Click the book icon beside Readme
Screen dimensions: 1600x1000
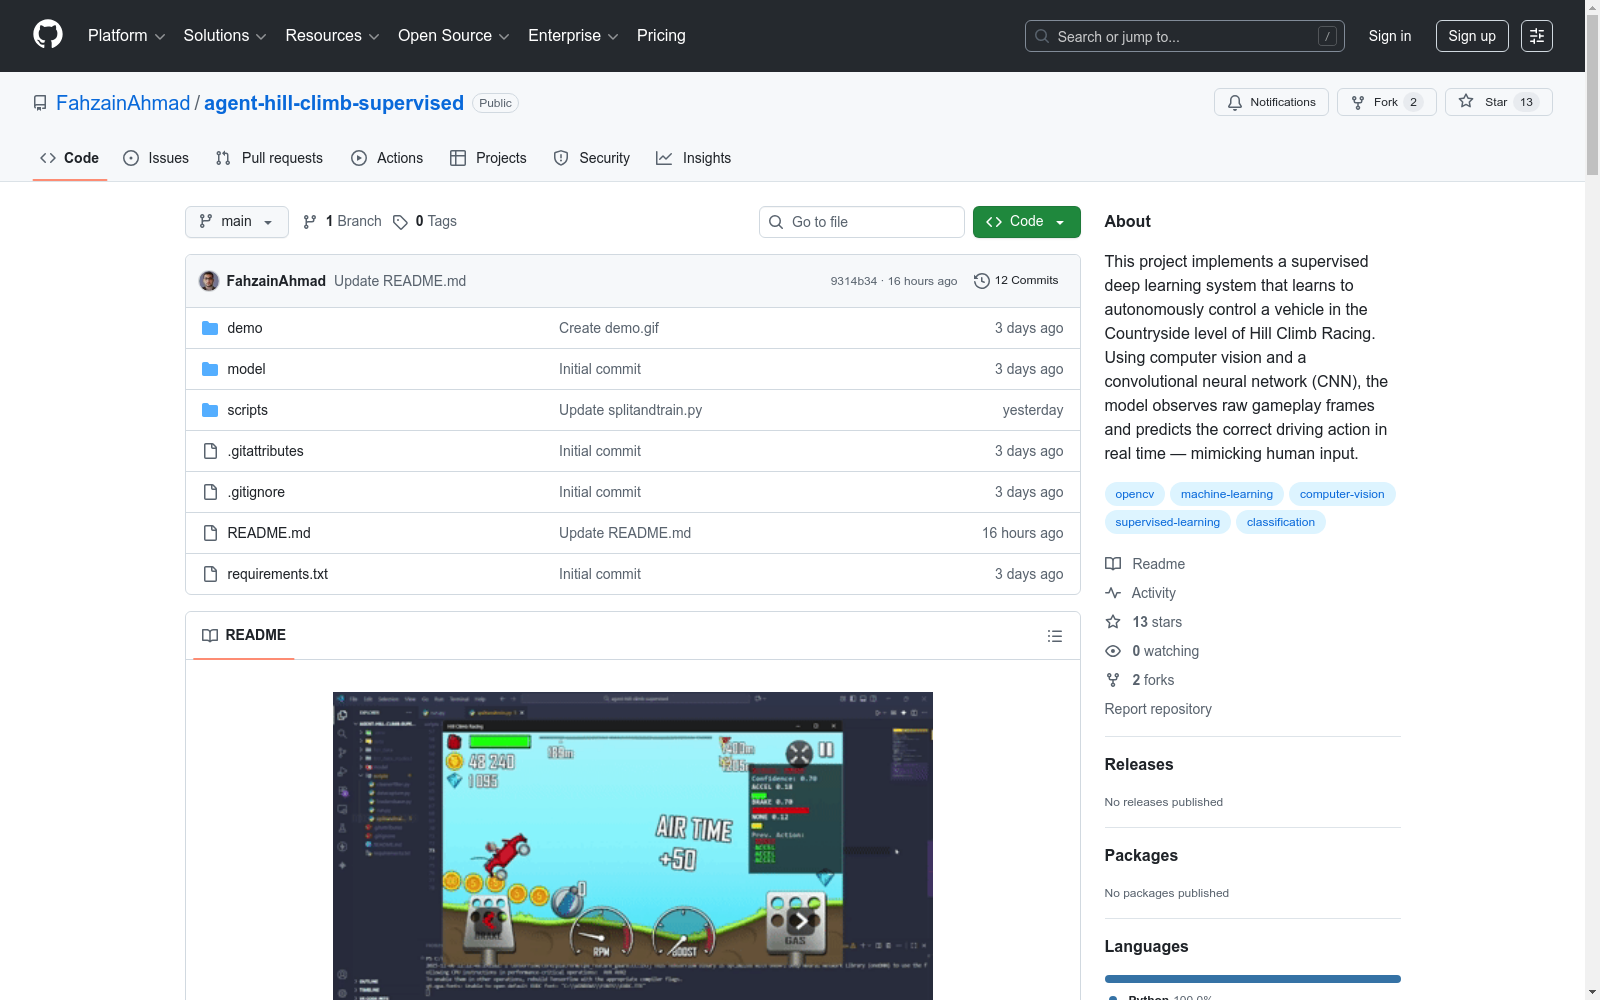1113,564
